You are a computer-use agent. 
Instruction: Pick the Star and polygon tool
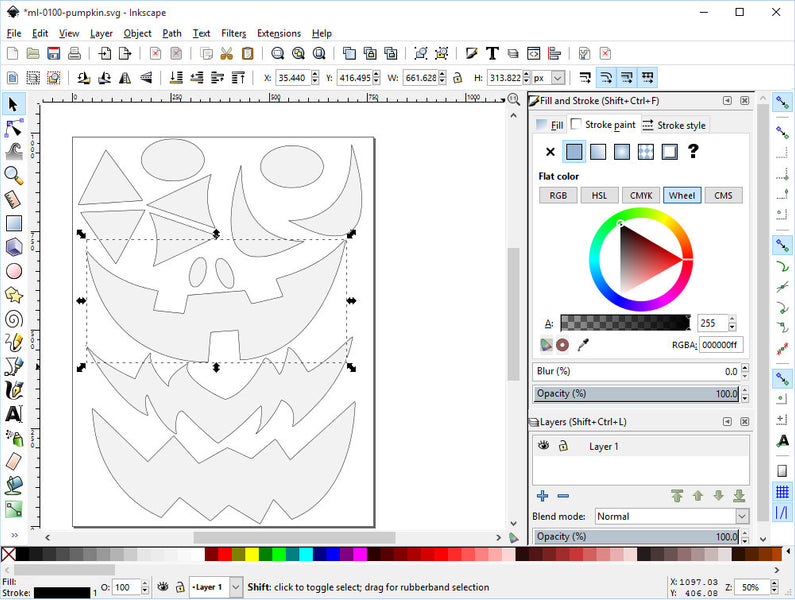click(14, 295)
